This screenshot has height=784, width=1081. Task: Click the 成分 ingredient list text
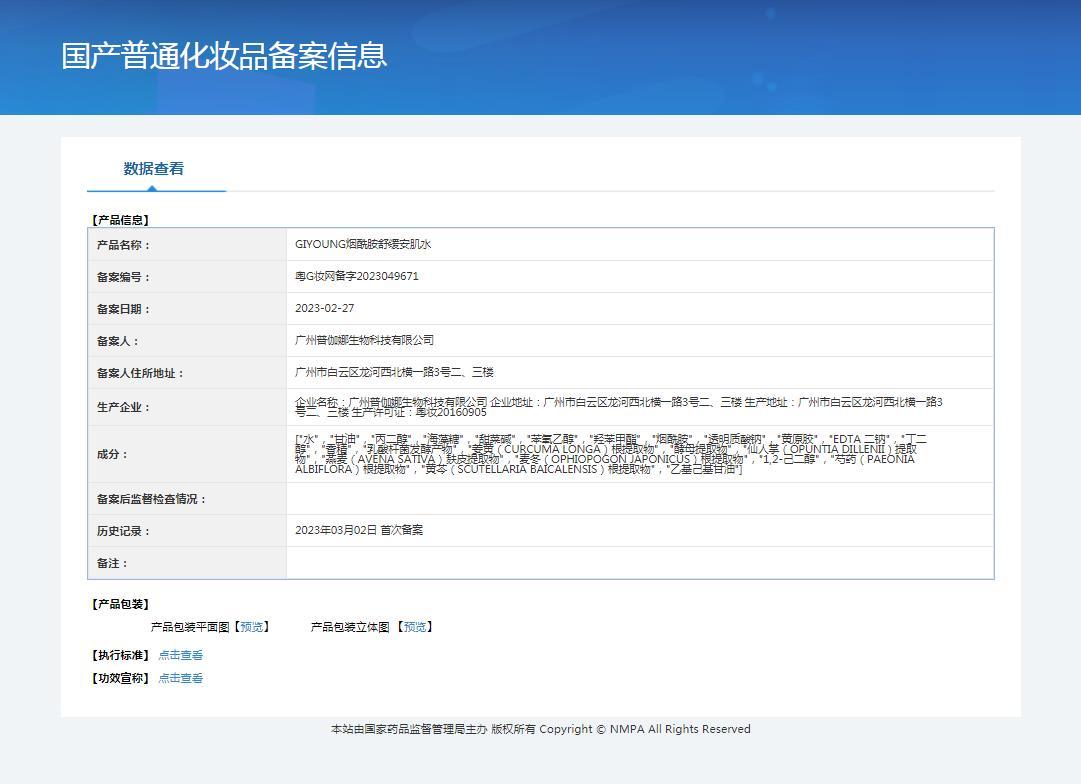coord(610,454)
